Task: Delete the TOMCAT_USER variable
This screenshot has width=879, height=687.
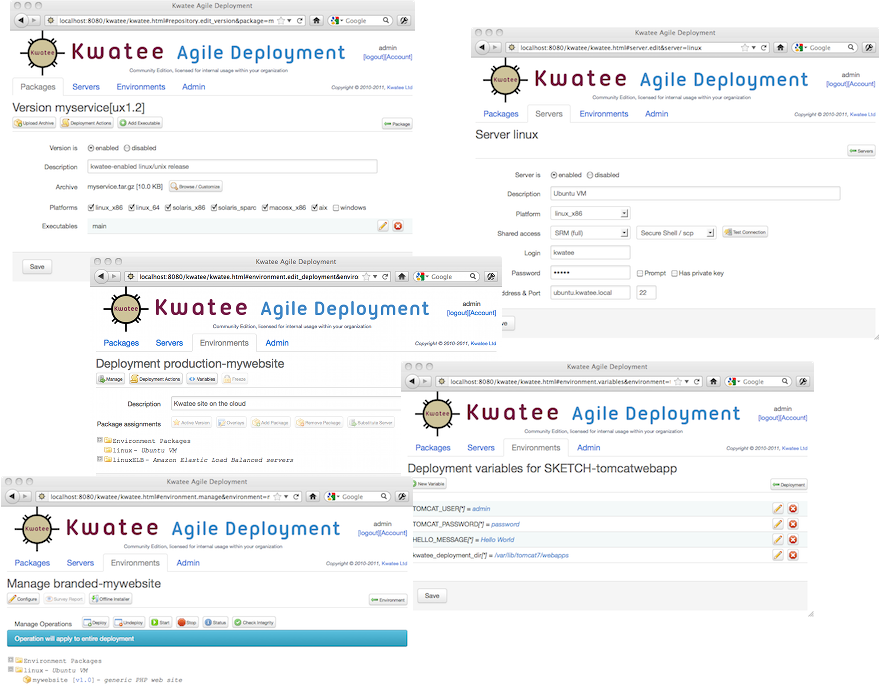Action: click(x=793, y=509)
